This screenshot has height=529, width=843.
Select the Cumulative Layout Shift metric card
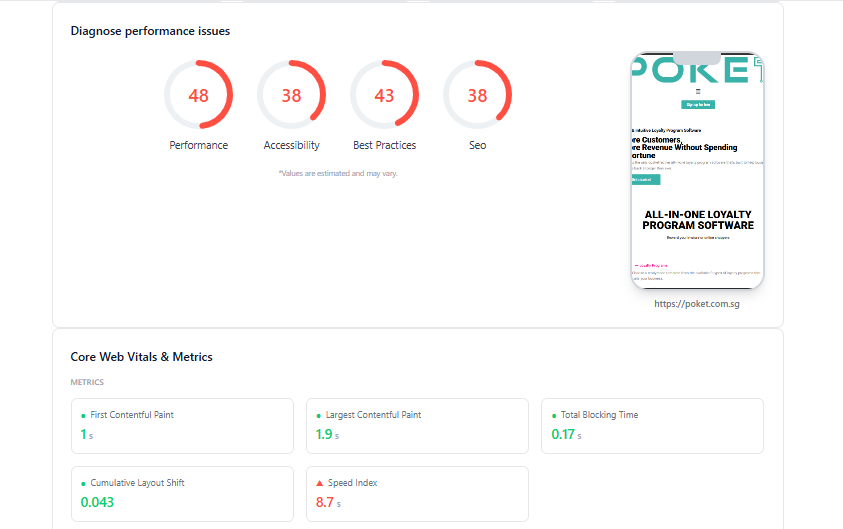point(182,494)
